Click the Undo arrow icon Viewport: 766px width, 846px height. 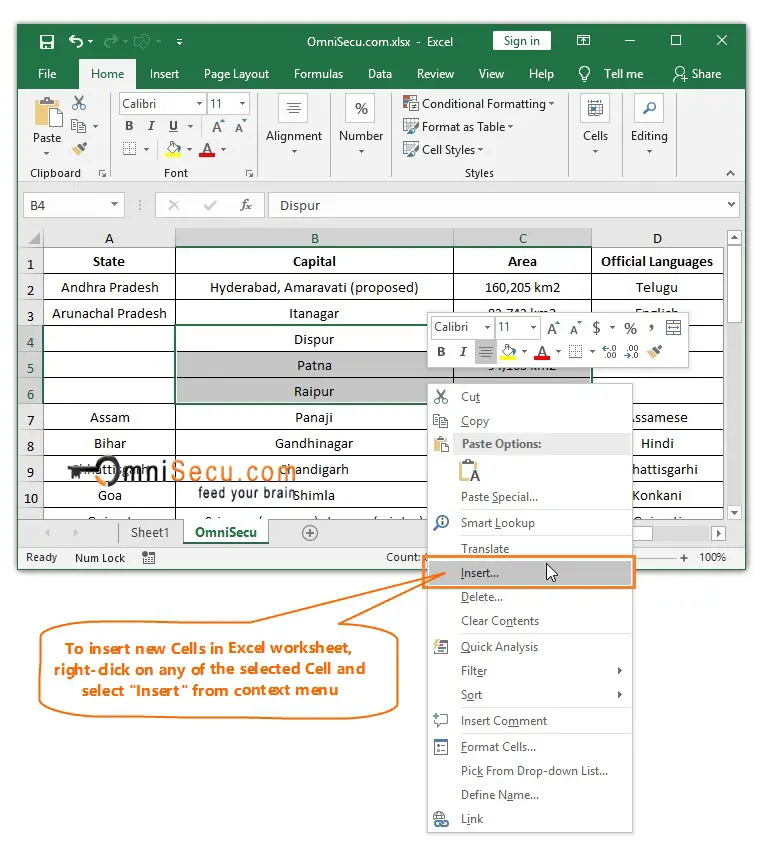tap(76, 41)
